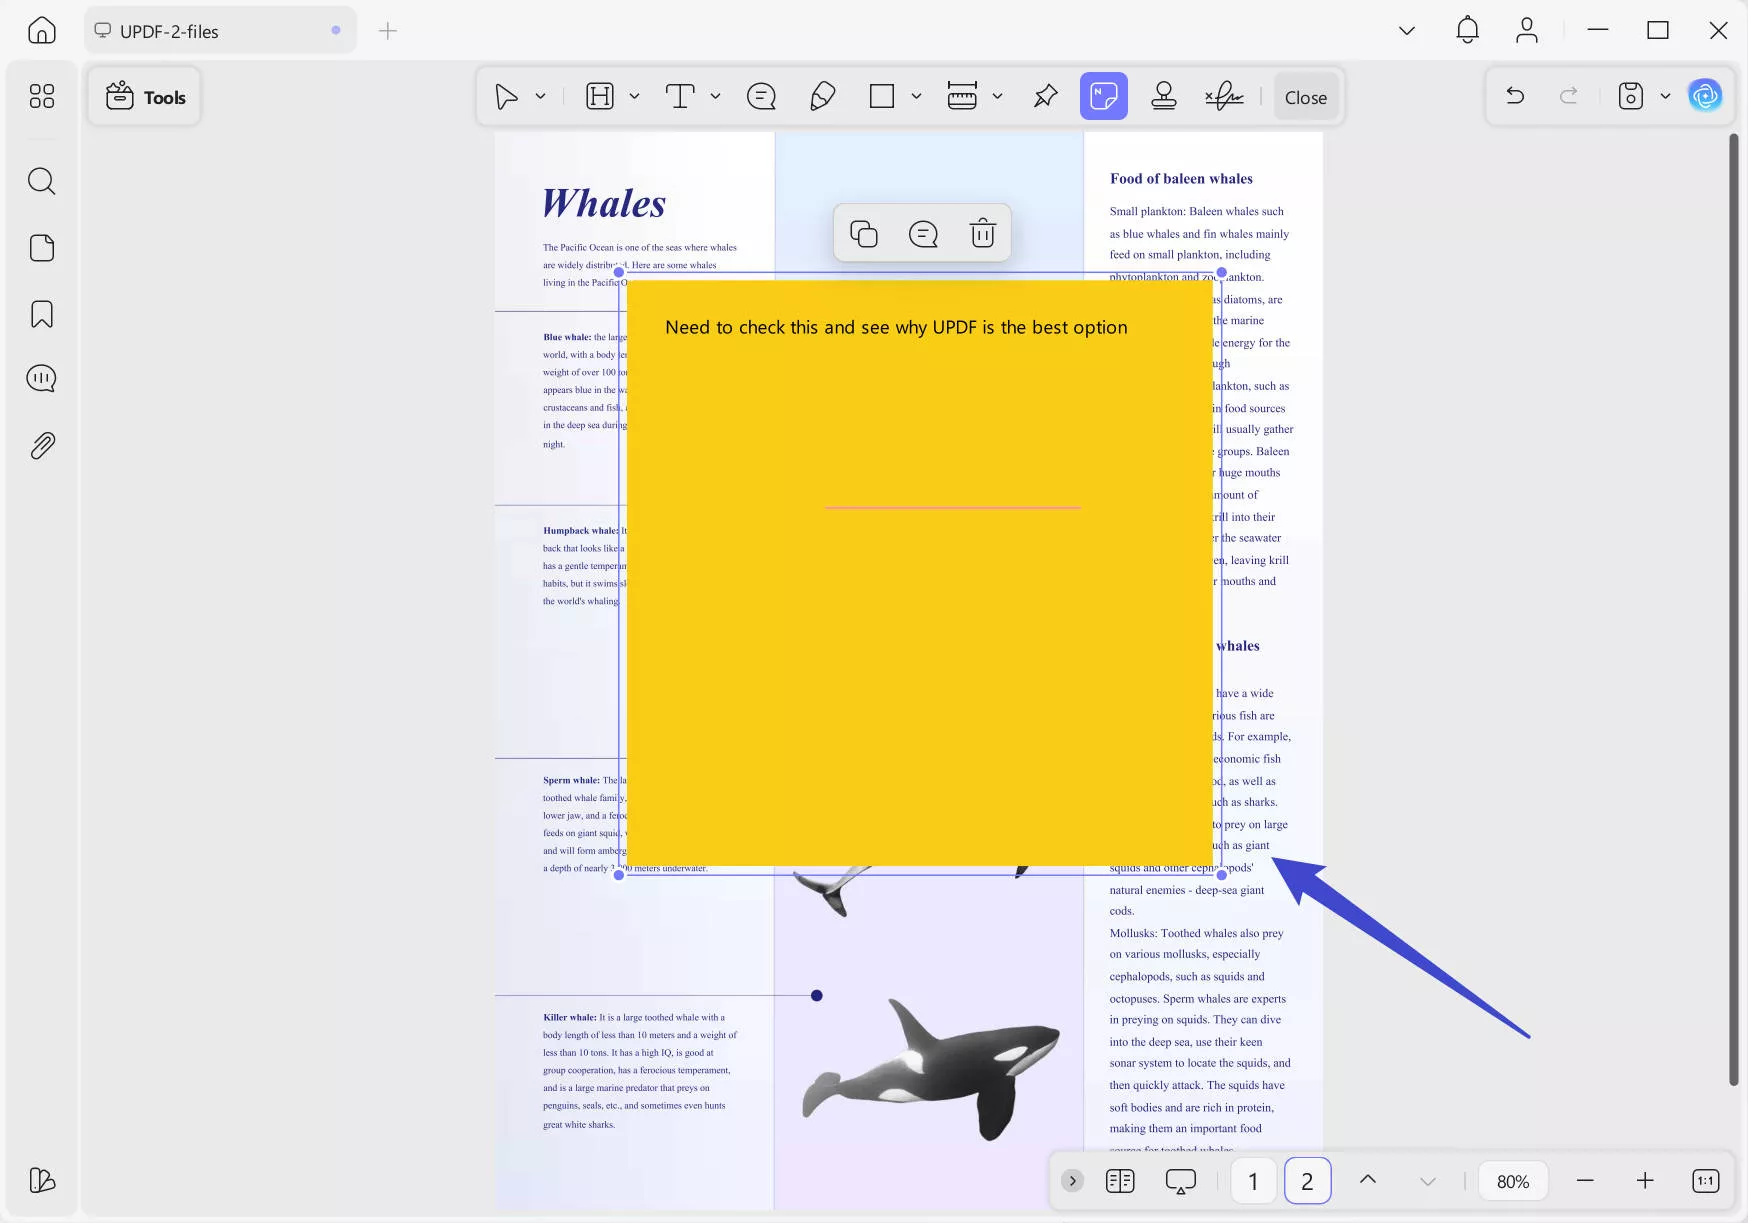1748x1223 pixels.
Task: Open the shape tool dropdown arrow
Action: point(917,96)
